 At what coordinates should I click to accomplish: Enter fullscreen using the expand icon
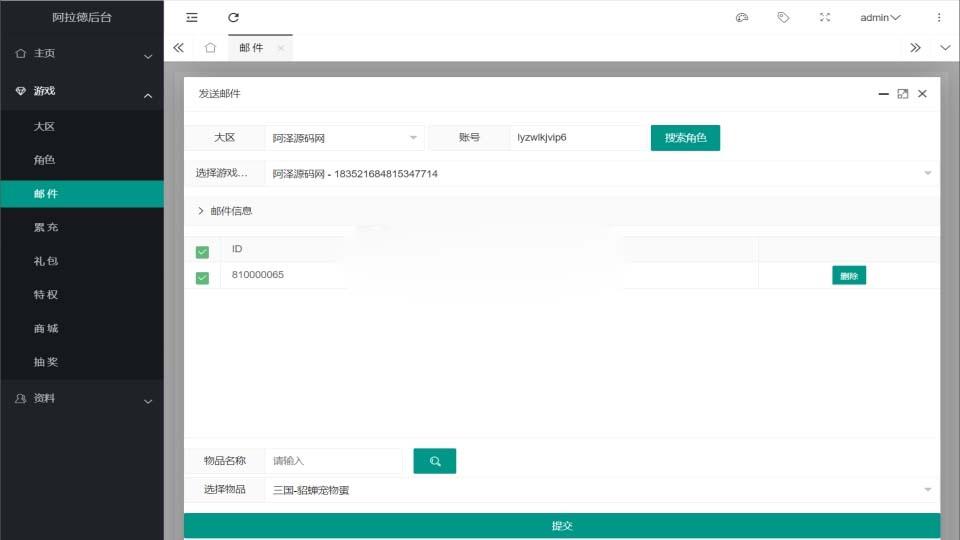[x=825, y=17]
